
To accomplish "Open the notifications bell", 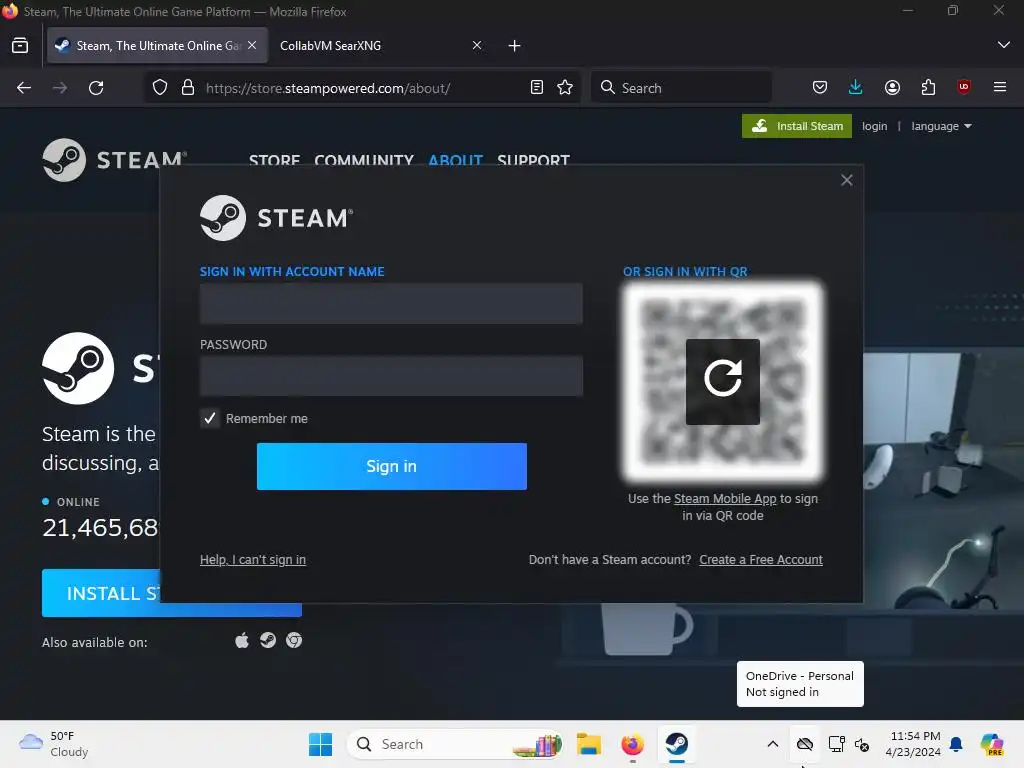I will click(x=956, y=744).
